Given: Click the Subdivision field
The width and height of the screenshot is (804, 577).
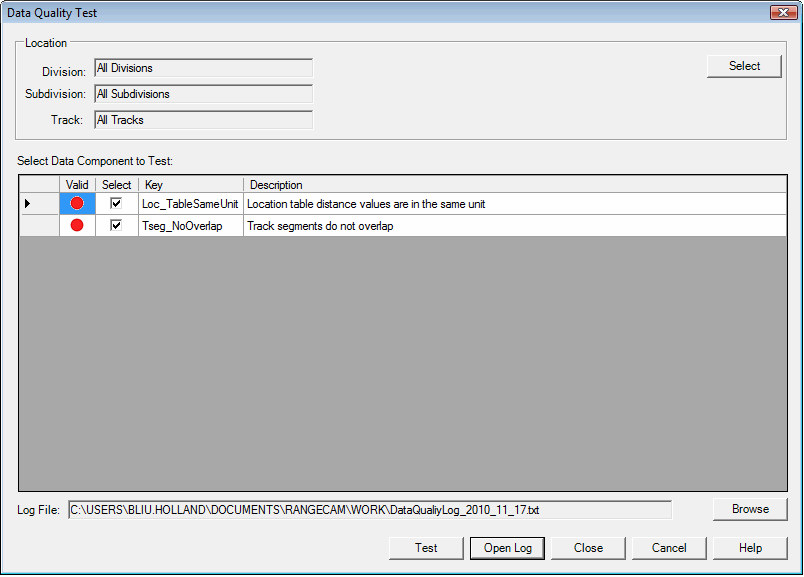Looking at the screenshot, I should tap(203, 94).
